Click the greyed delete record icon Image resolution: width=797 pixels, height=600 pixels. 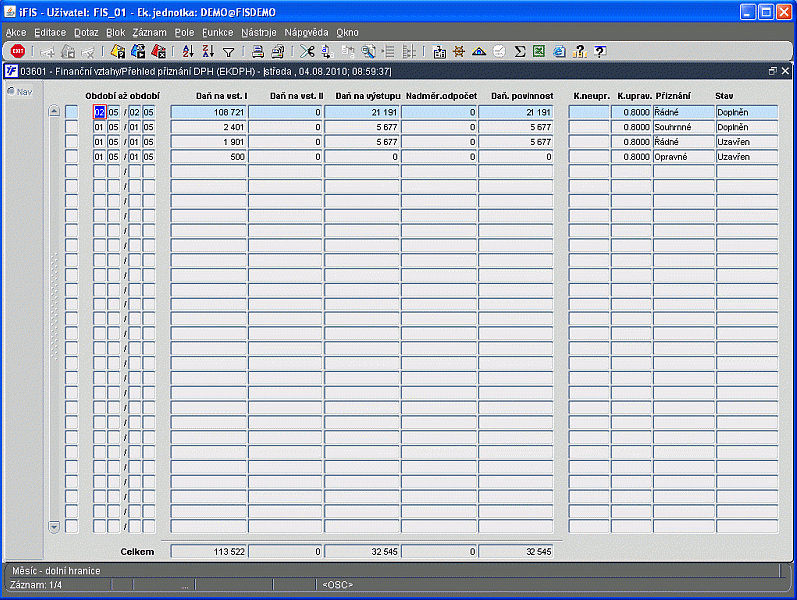[88, 52]
